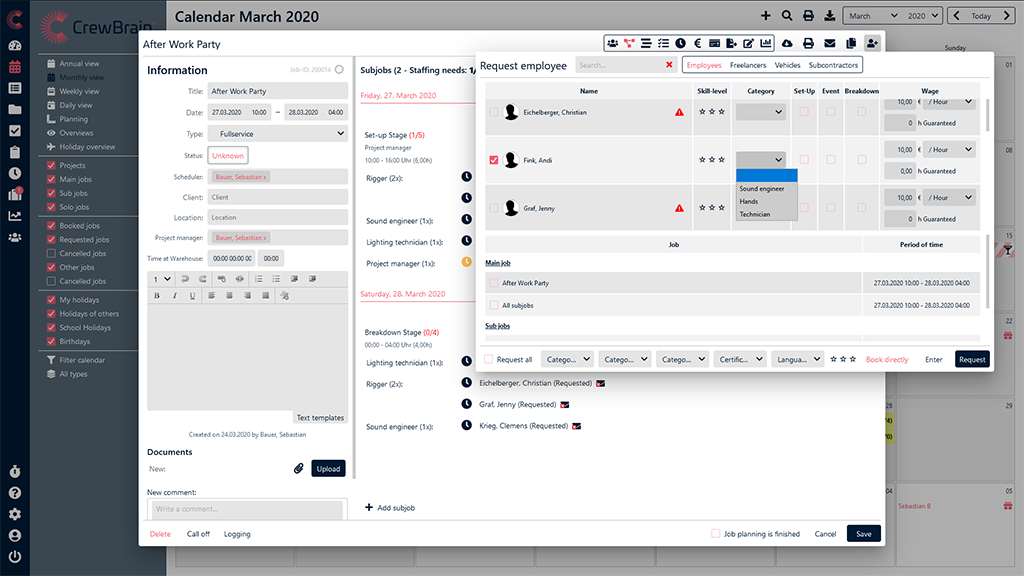Image resolution: width=1024 pixels, height=576 pixels.
Task: Click the job Title input field
Action: click(278, 91)
